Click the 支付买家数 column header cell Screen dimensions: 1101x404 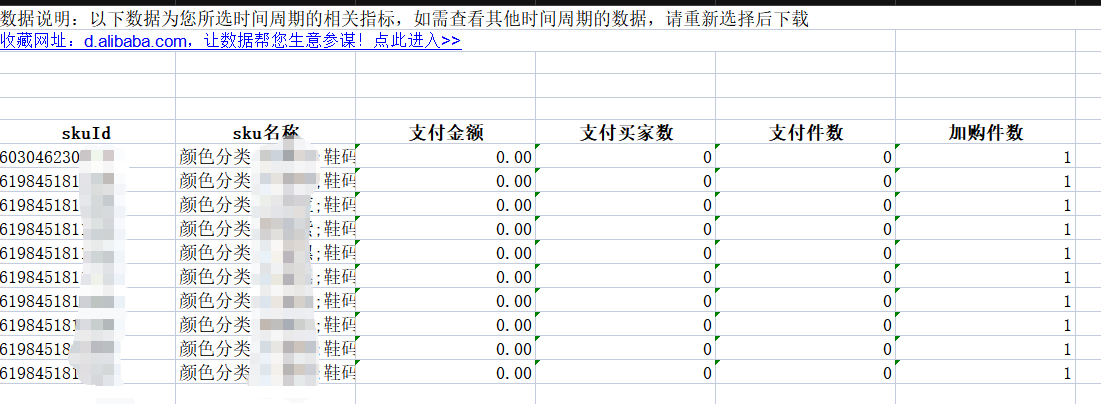point(626,133)
